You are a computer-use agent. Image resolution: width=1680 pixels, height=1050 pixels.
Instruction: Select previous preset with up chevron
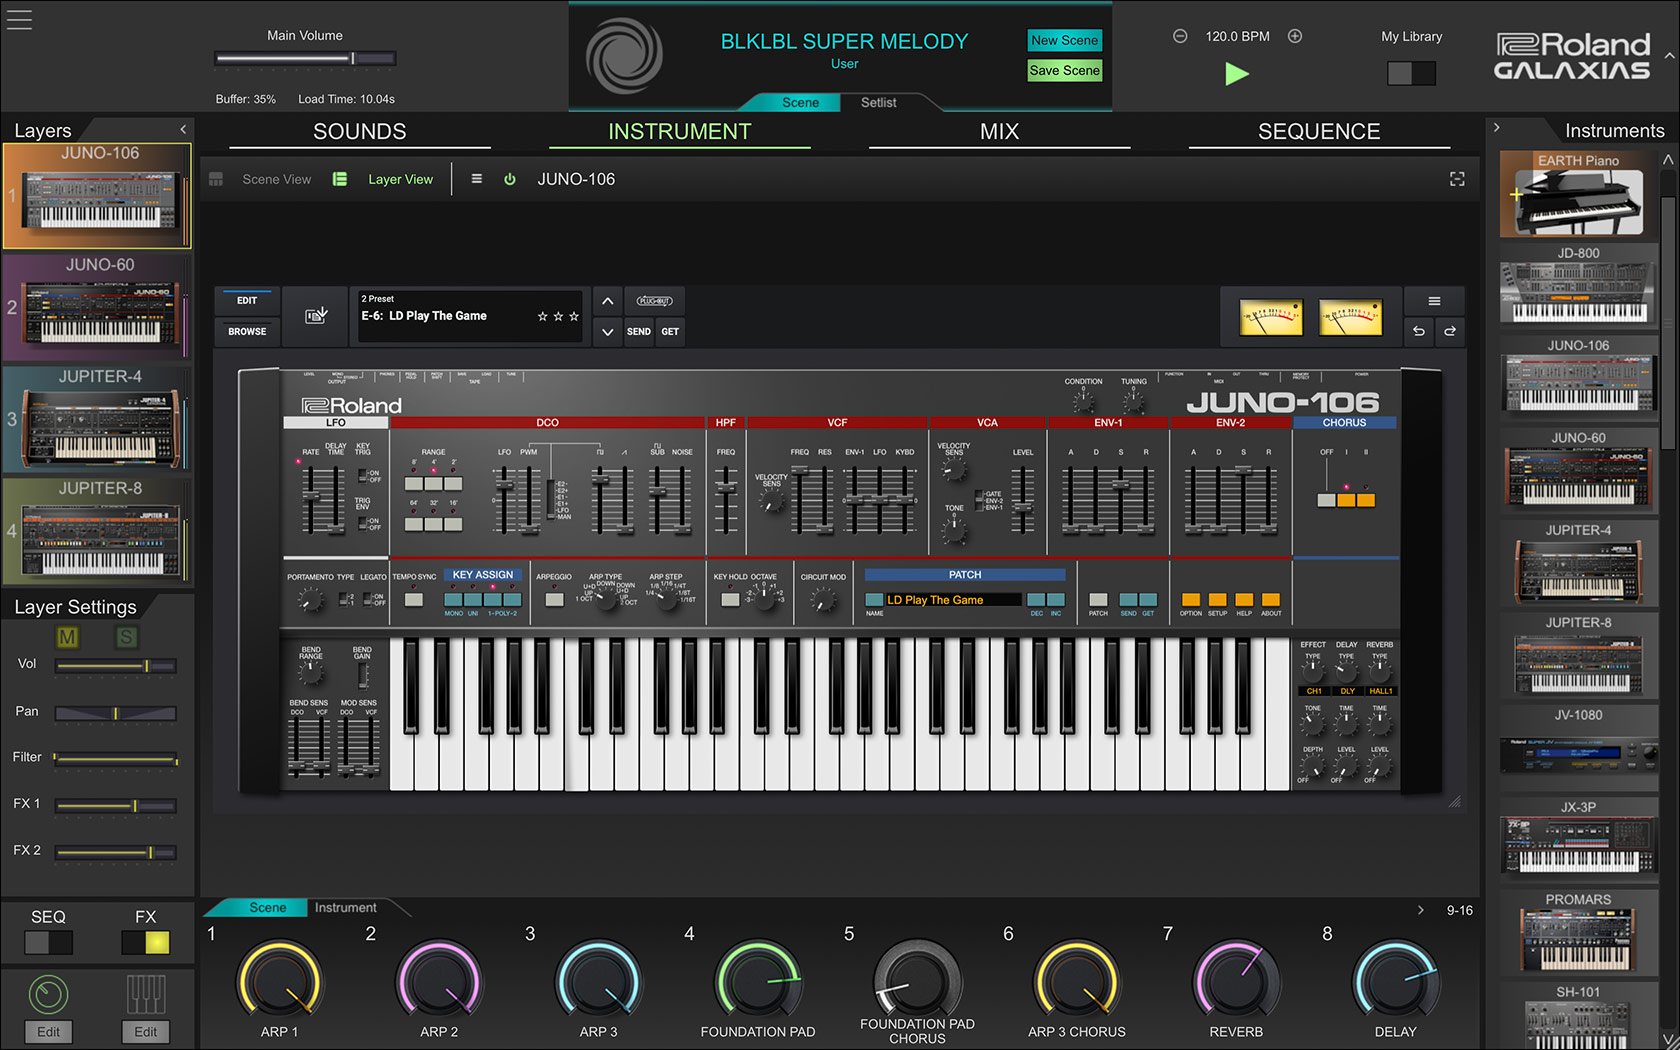coord(607,301)
